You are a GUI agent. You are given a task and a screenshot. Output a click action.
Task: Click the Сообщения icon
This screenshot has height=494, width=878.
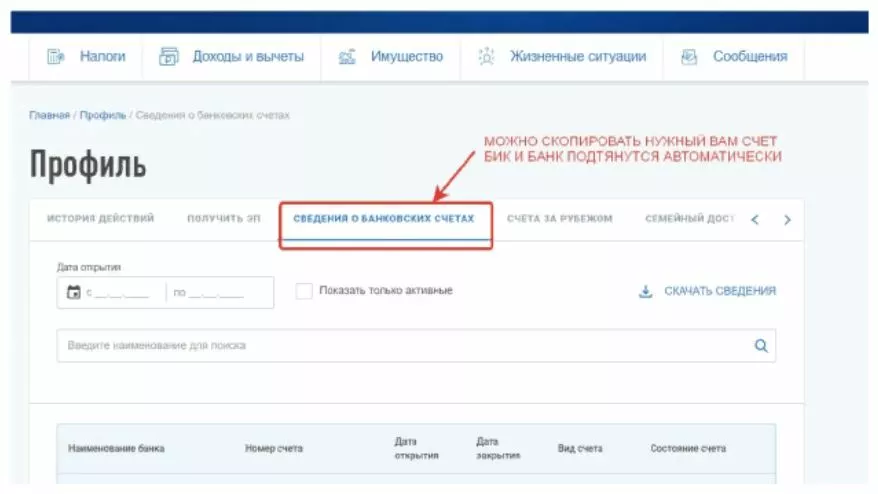click(x=689, y=57)
